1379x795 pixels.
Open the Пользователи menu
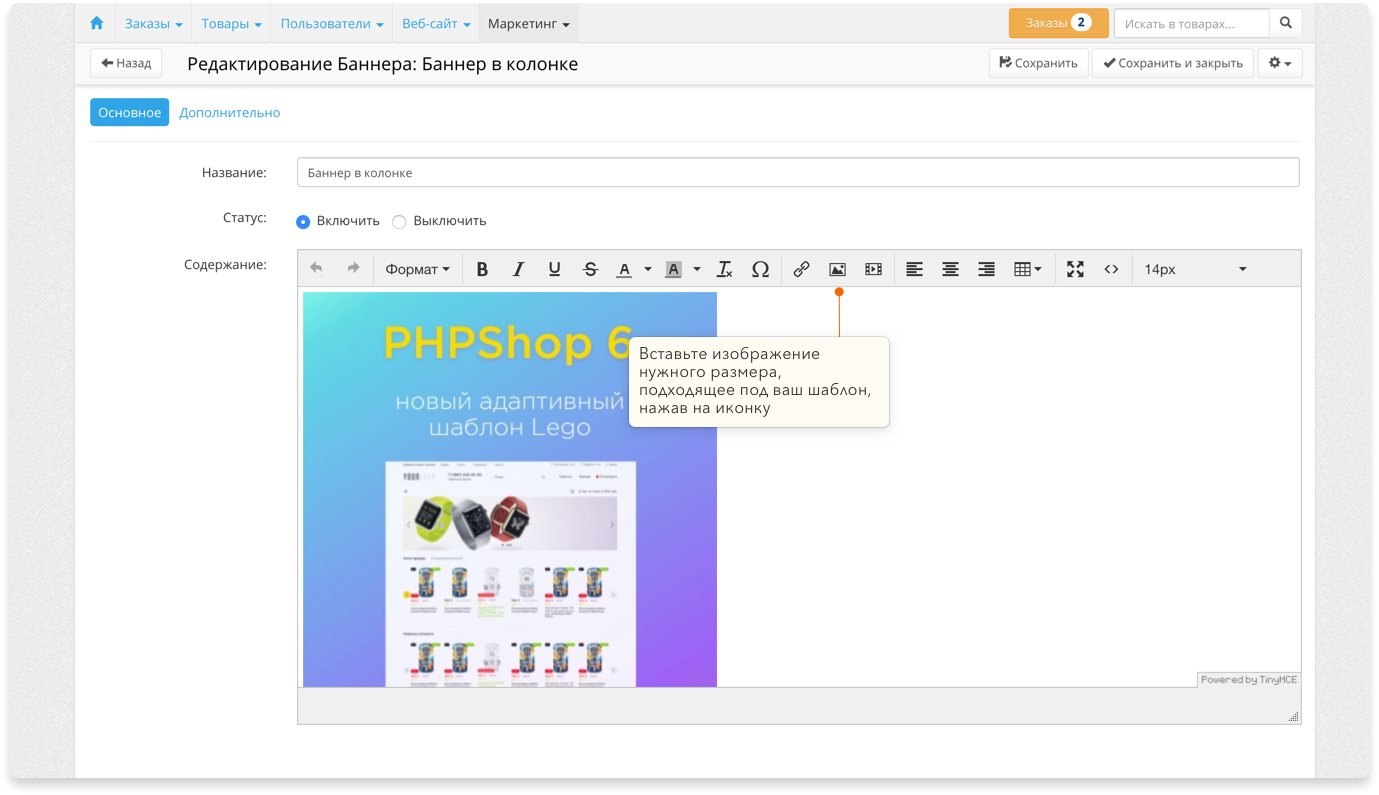(332, 23)
